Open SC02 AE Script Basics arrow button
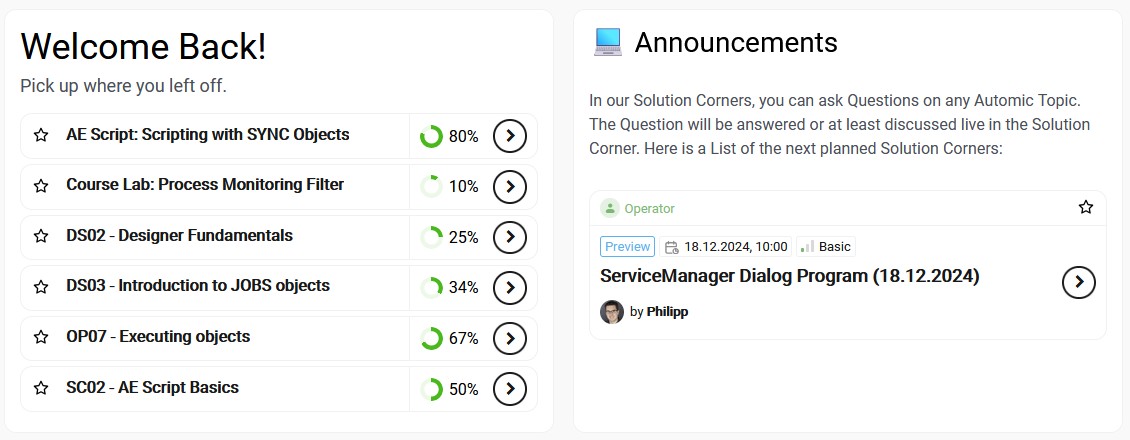1130x440 pixels. click(510, 388)
